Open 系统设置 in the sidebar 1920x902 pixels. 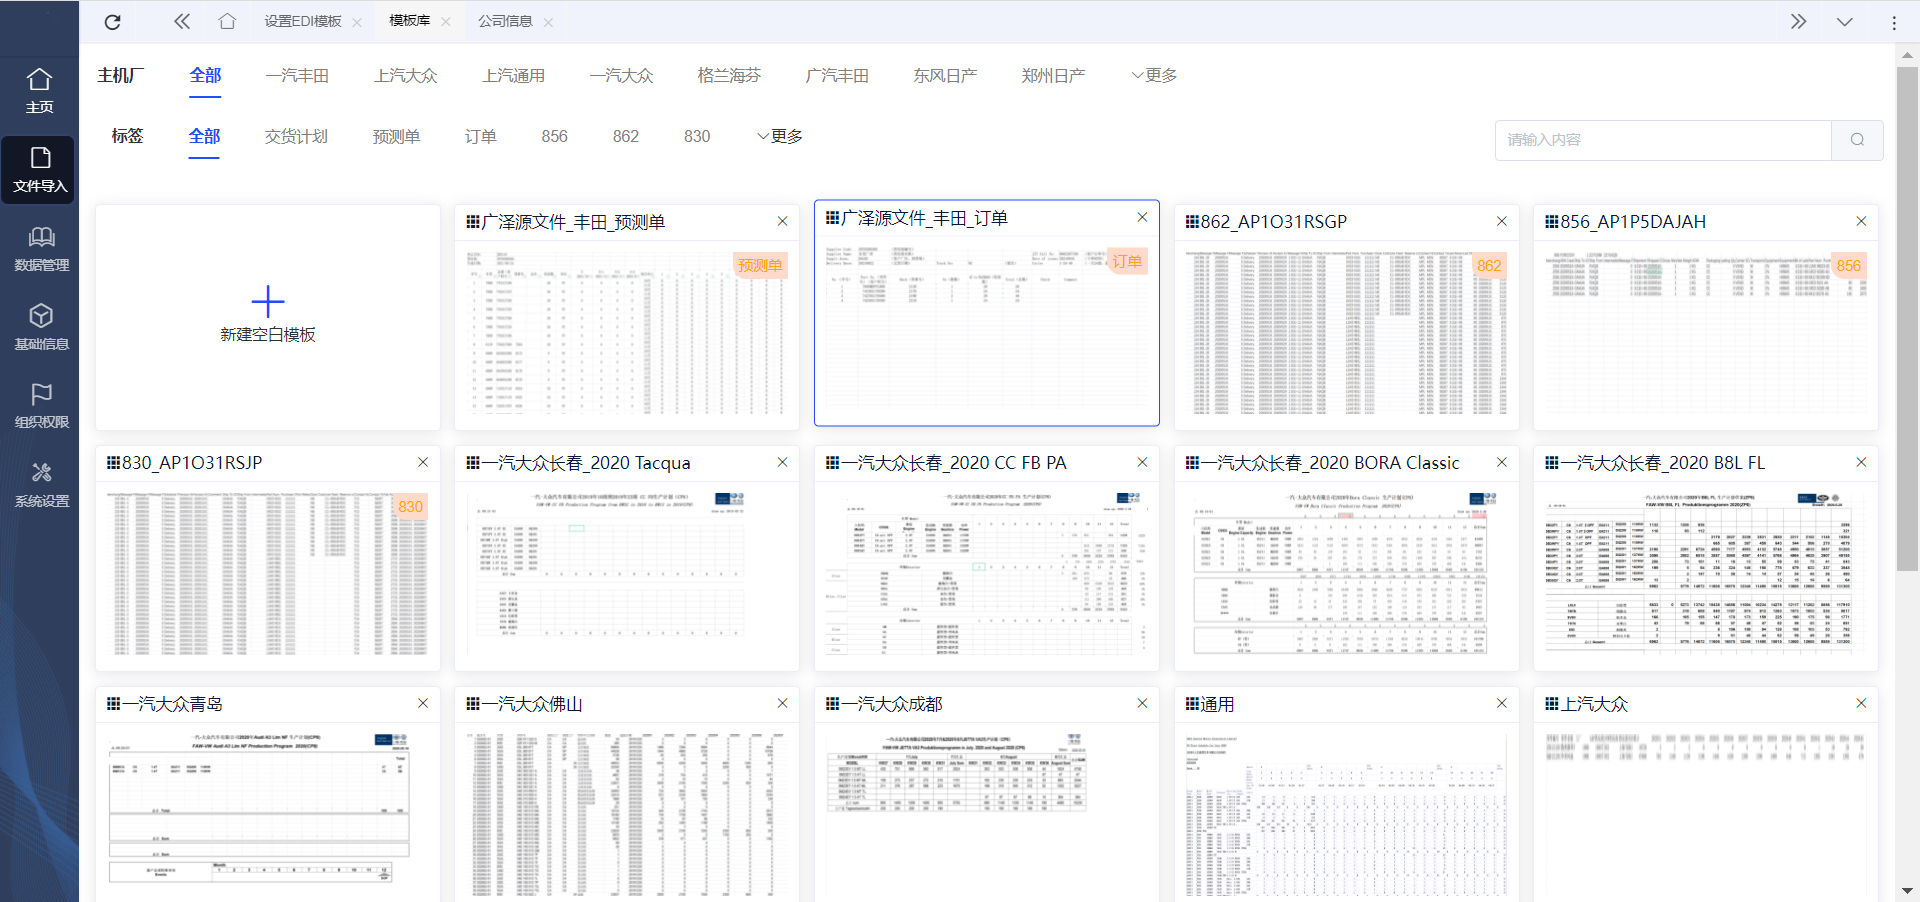click(x=41, y=484)
